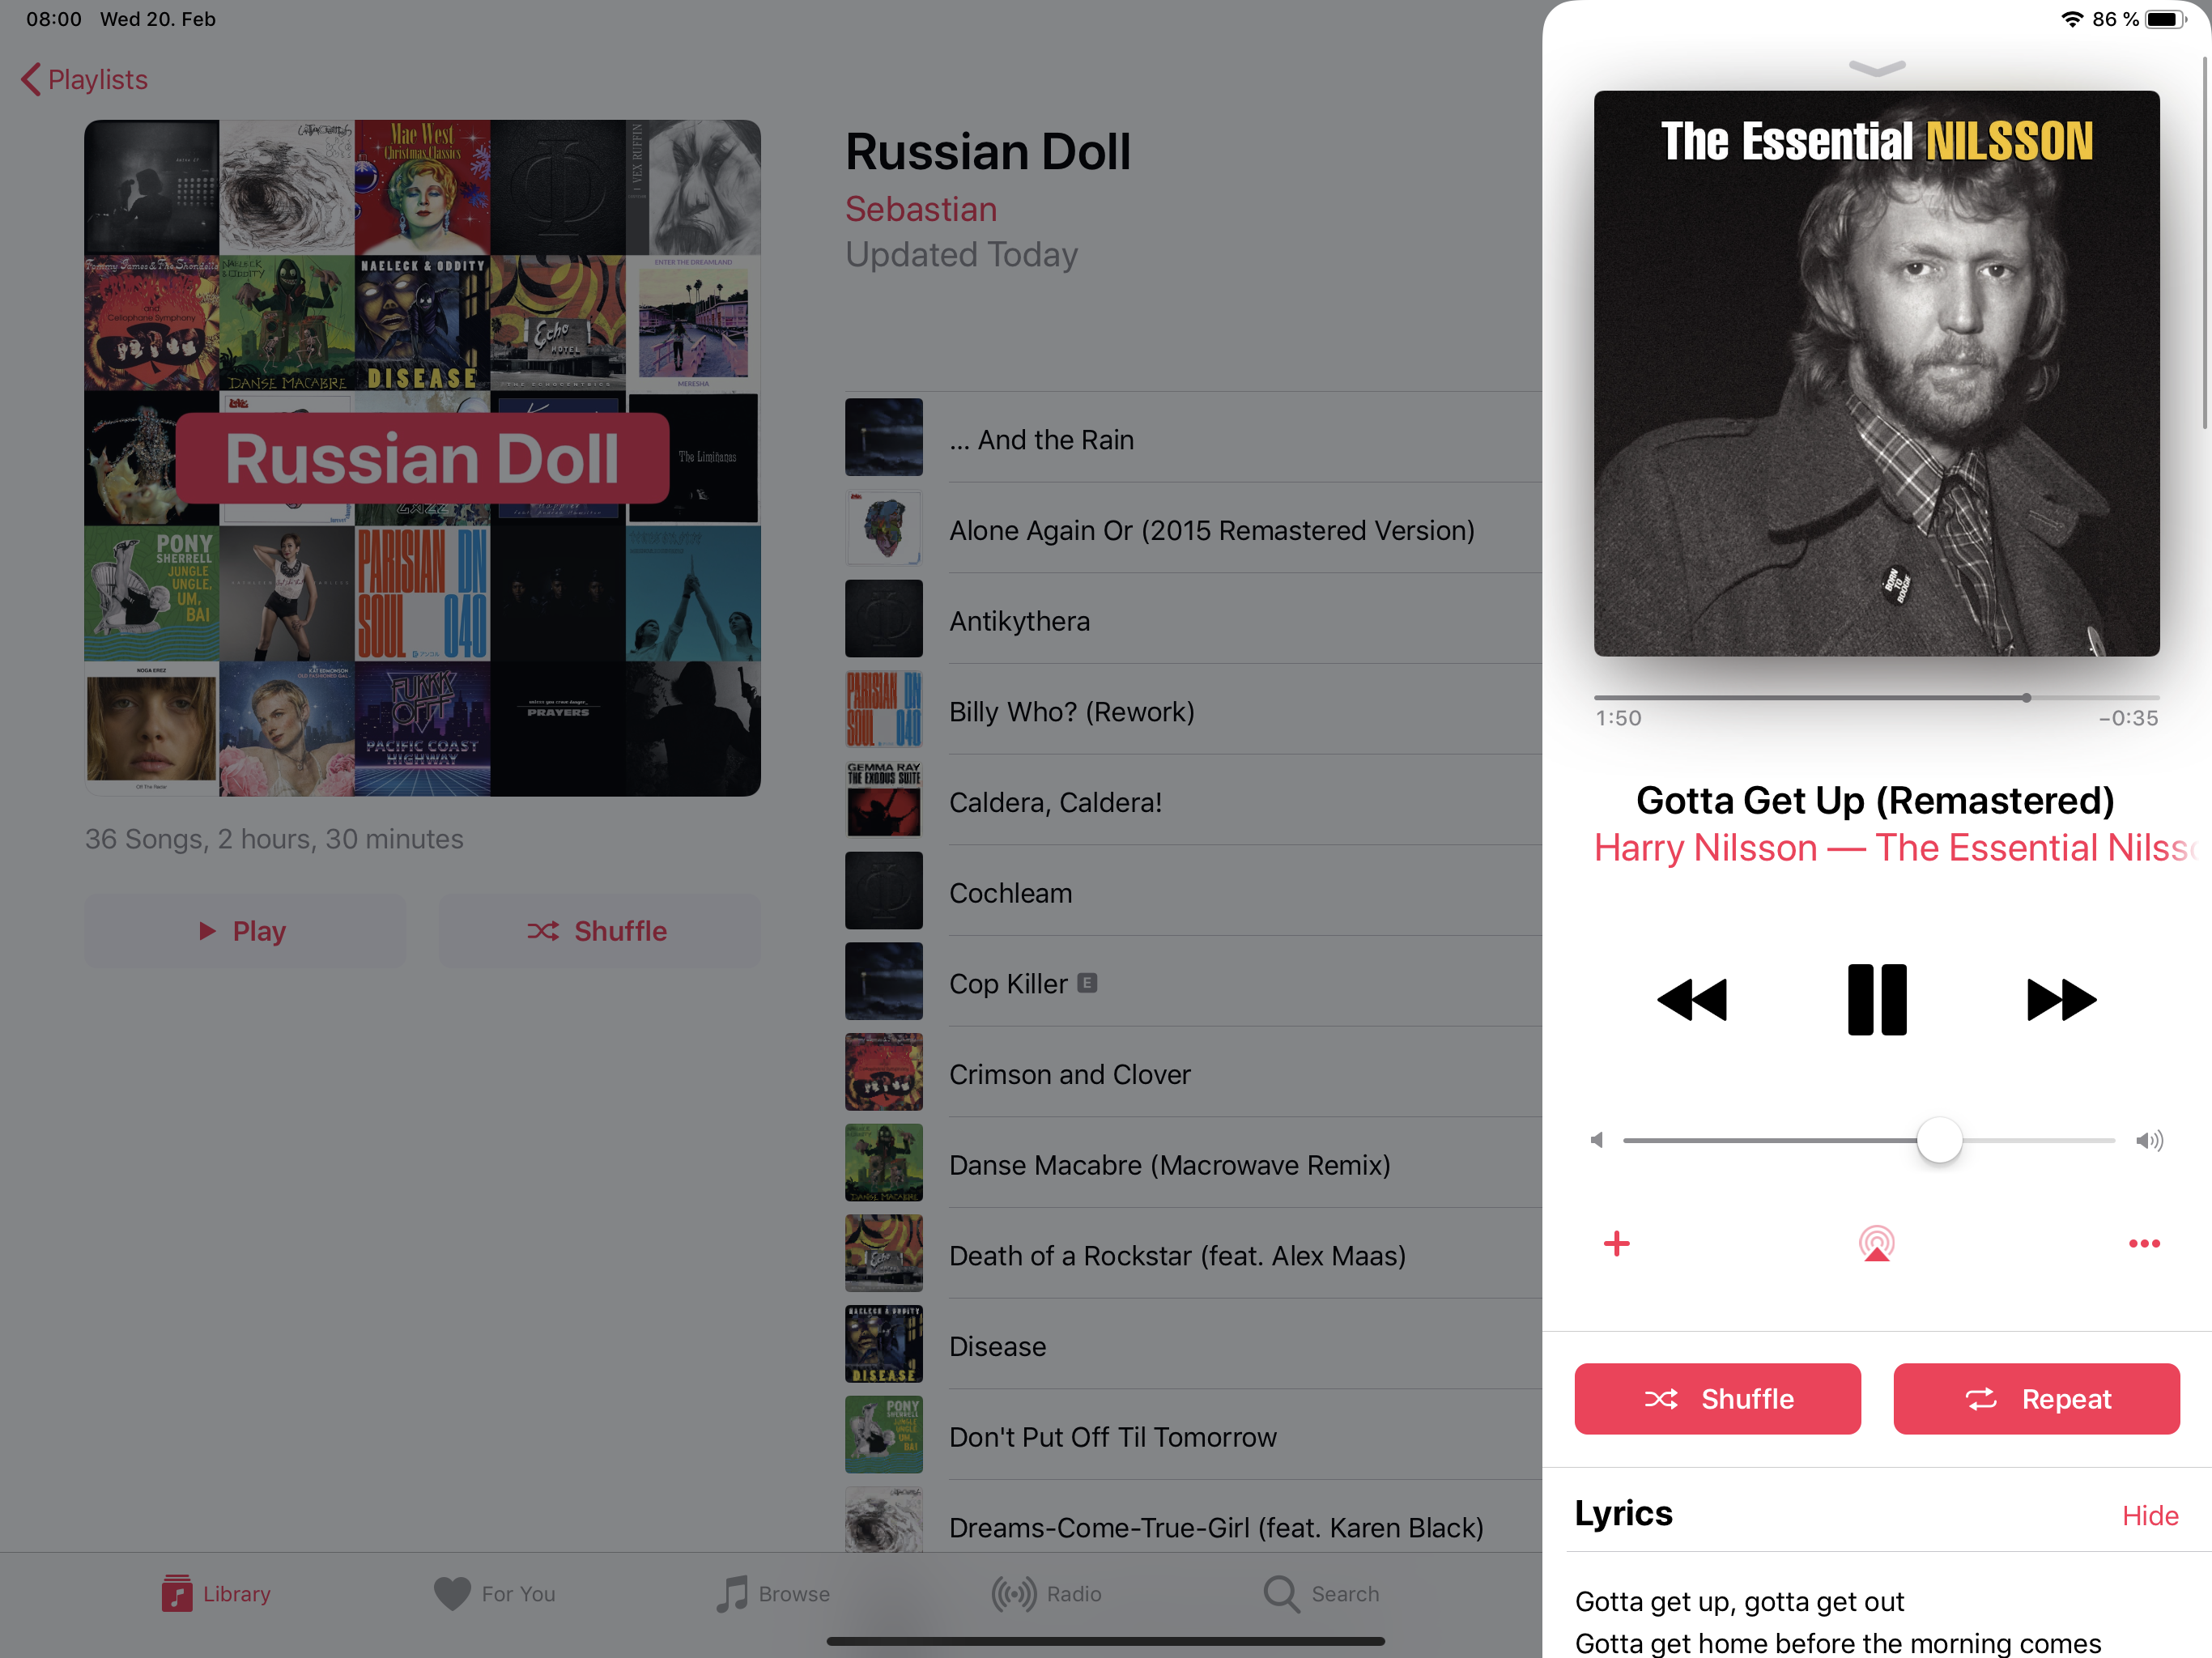Skip to the next track
2212x1658 pixels.
(x=2060, y=999)
